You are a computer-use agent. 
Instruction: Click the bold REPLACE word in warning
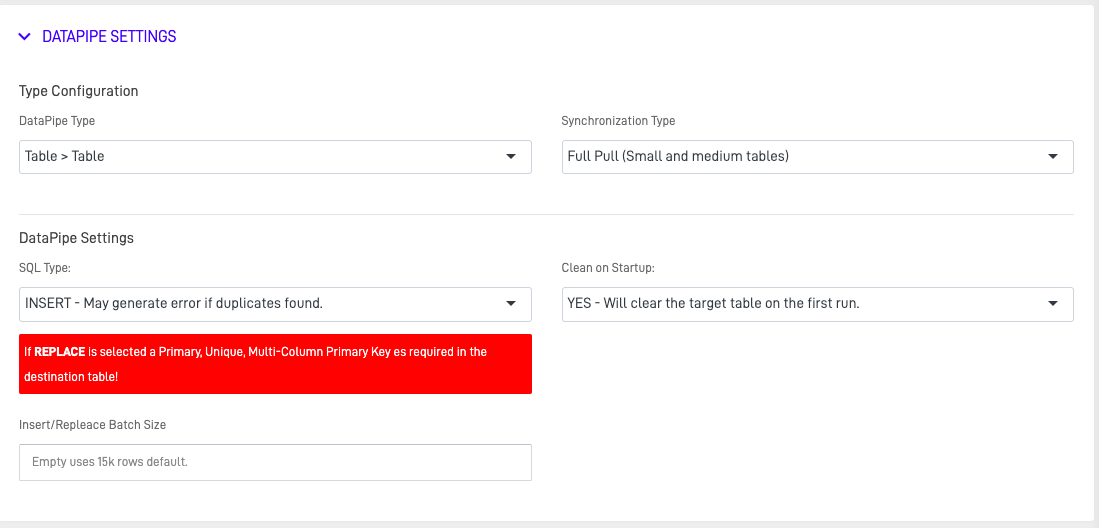[x=60, y=352]
